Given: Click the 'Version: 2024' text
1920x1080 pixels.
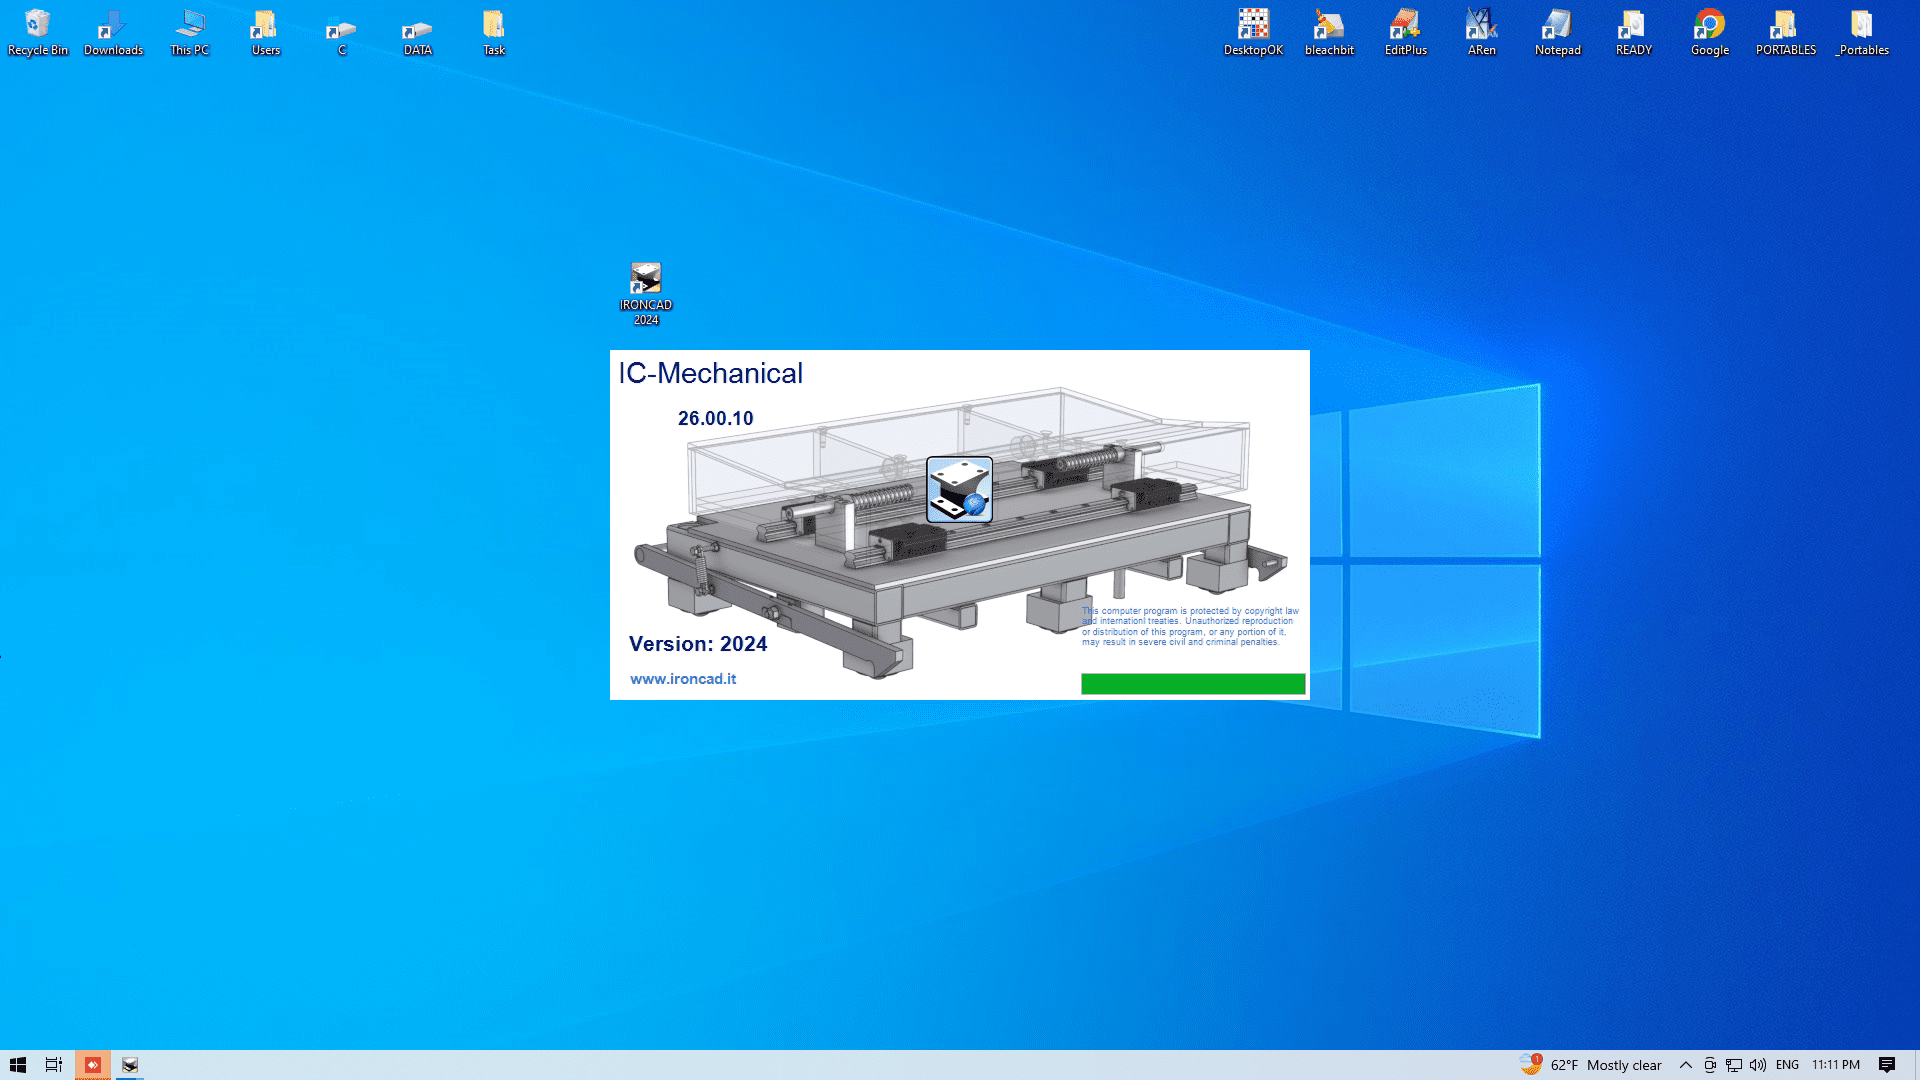Looking at the screenshot, I should point(698,644).
